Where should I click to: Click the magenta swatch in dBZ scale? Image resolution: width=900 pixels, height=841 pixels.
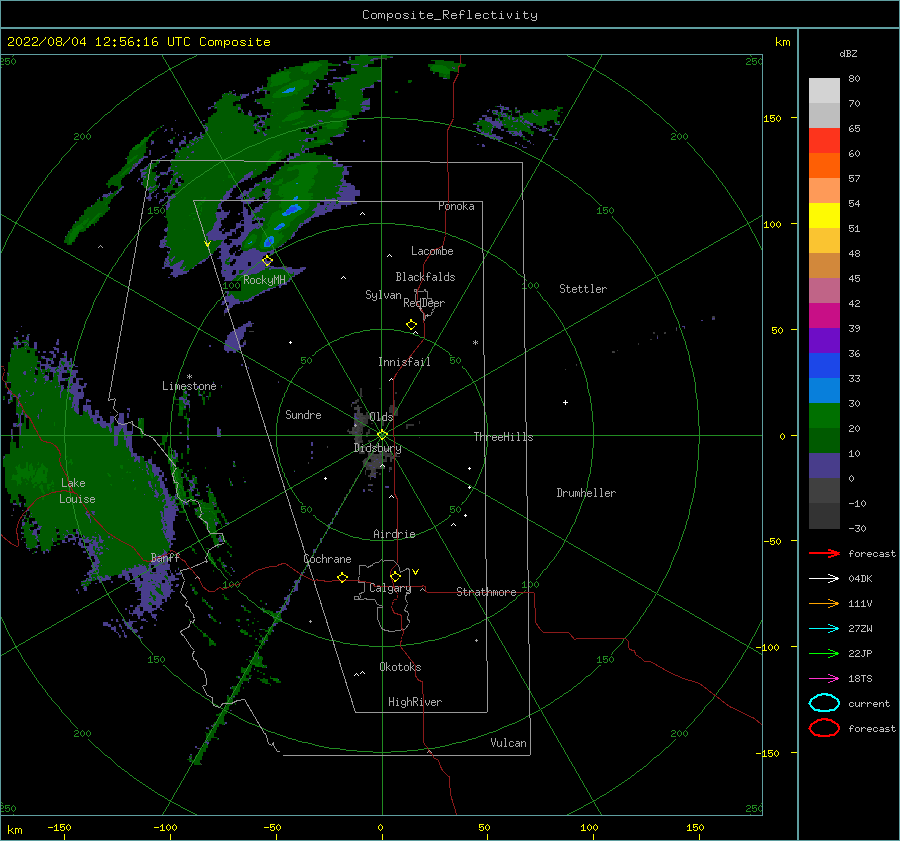tap(824, 316)
